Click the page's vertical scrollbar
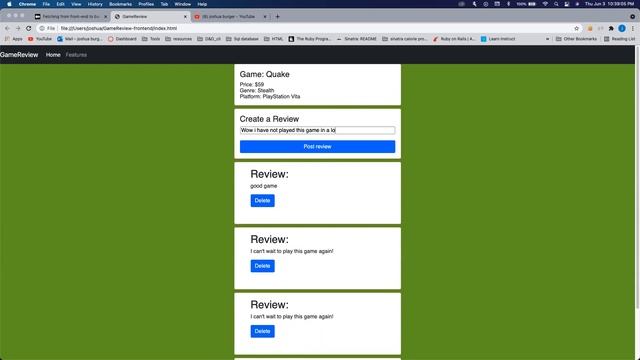 click(637, 178)
